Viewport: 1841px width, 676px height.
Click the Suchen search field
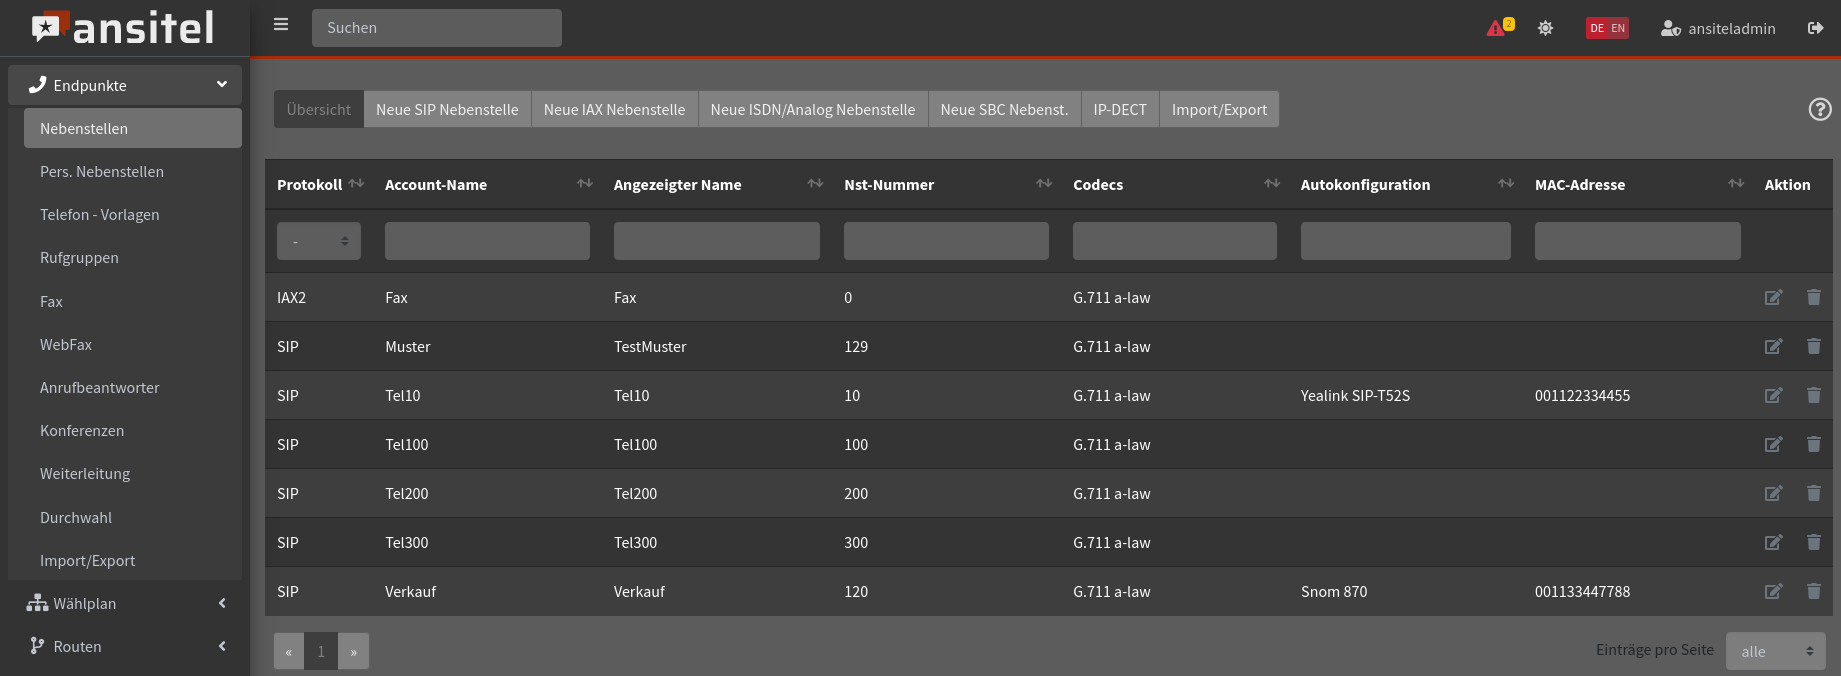[x=436, y=28]
